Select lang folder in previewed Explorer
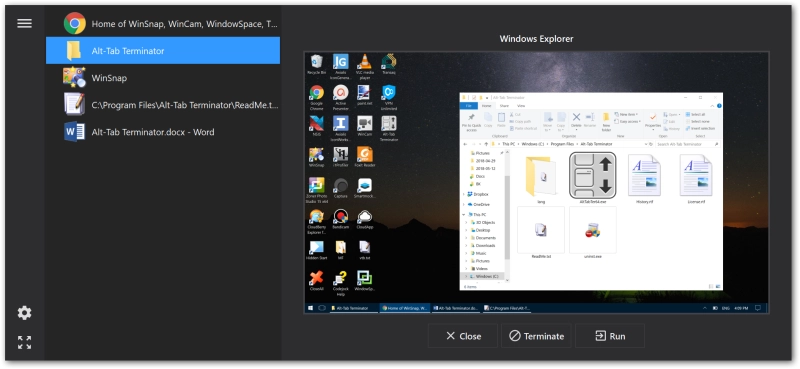This screenshot has height=369, width=800. click(x=541, y=179)
